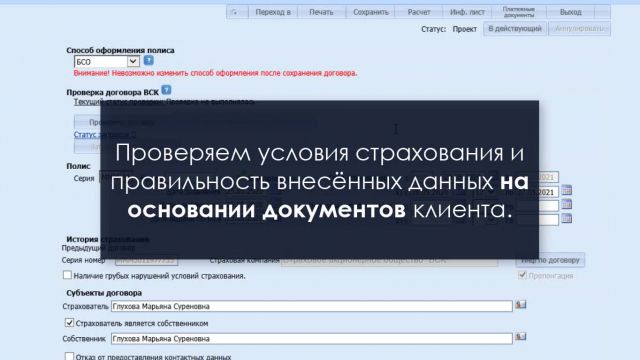Check 'Наличие грубых нарушений условий страхования'
The image size is (640, 360).
point(67,275)
